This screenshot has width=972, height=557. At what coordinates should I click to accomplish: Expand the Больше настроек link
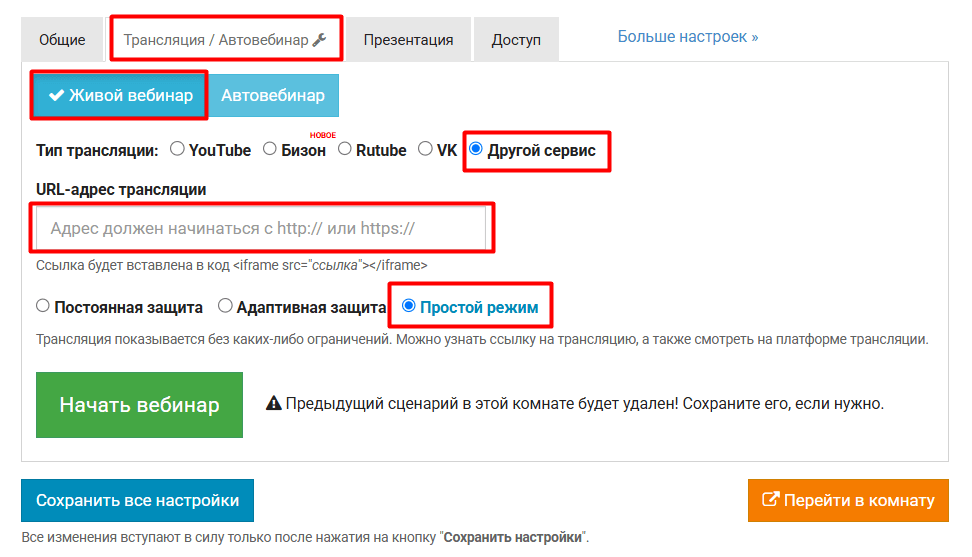[x=688, y=37]
